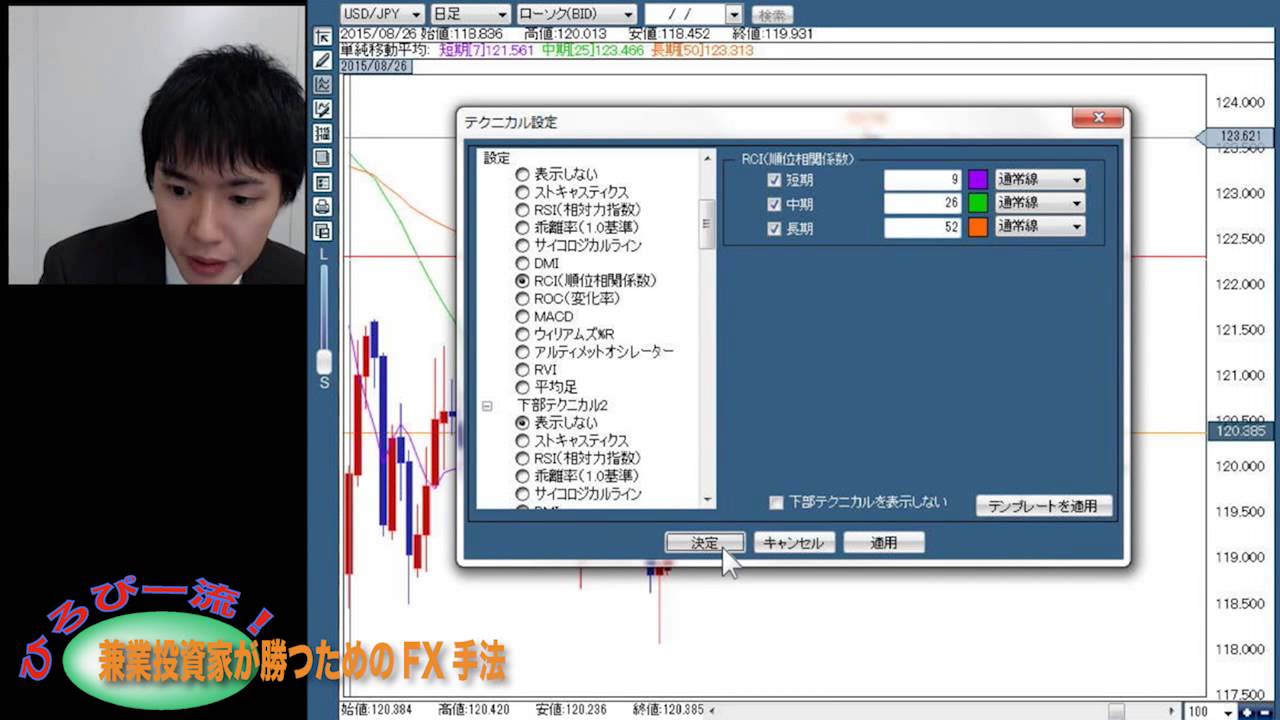Image resolution: width=1280 pixels, height=720 pixels.
Task: Click the window panel icon in left toolbar
Action: coord(322,158)
